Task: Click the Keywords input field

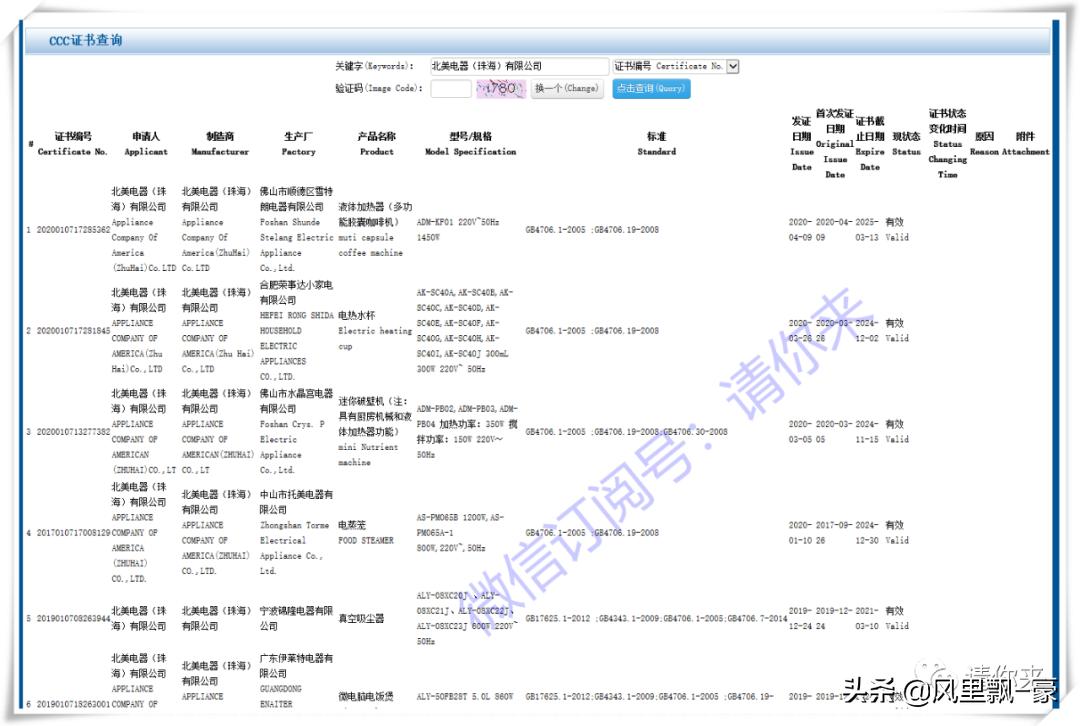Action: point(519,66)
